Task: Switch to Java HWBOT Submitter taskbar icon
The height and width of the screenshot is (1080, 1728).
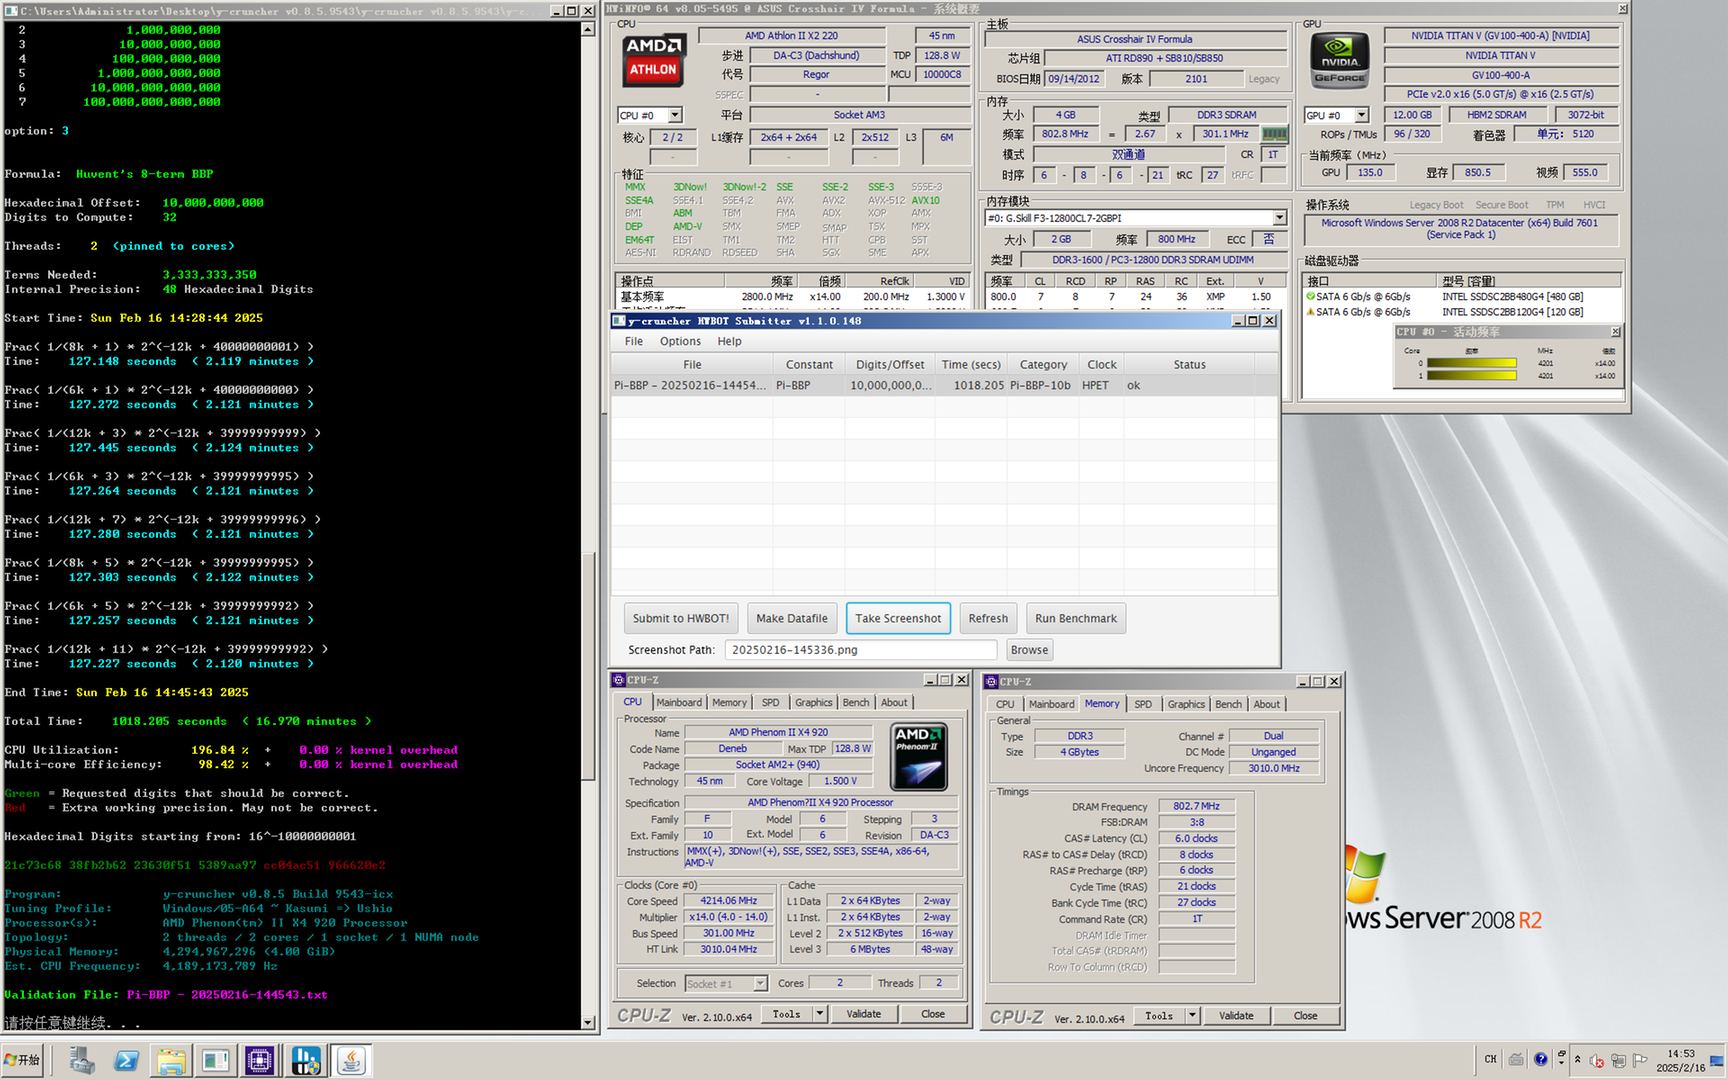Action: click(x=351, y=1060)
